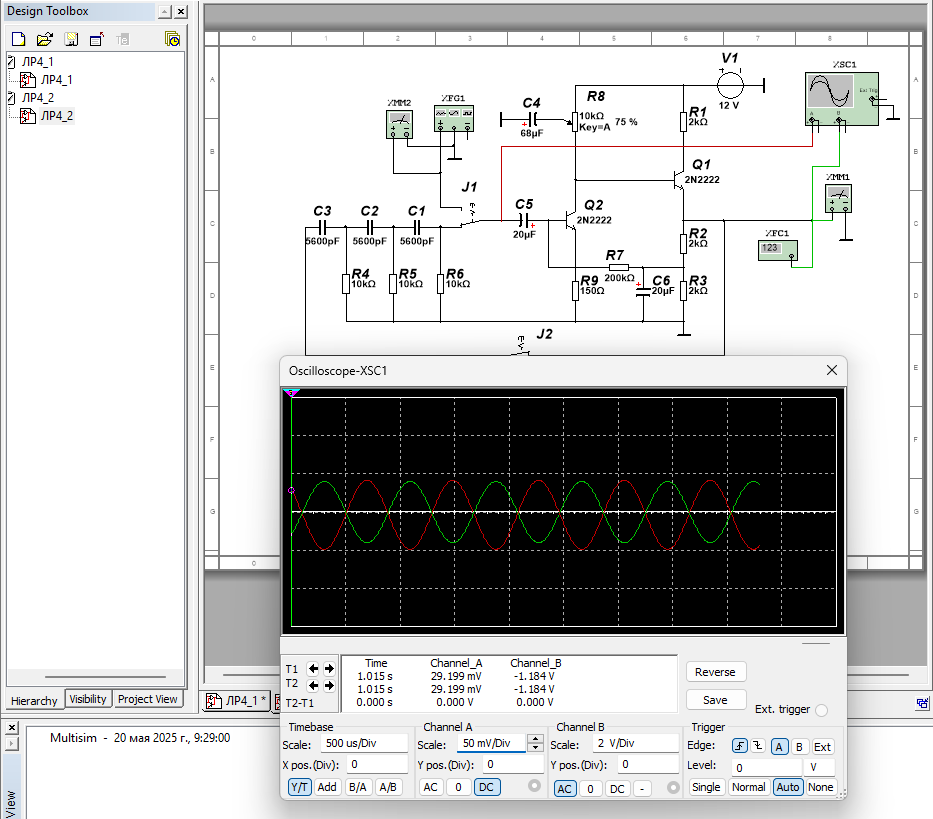Viewport: 933px width, 819px height.
Task: Collapse the ЛР4_1 top-level tree node
Action: click(11, 61)
